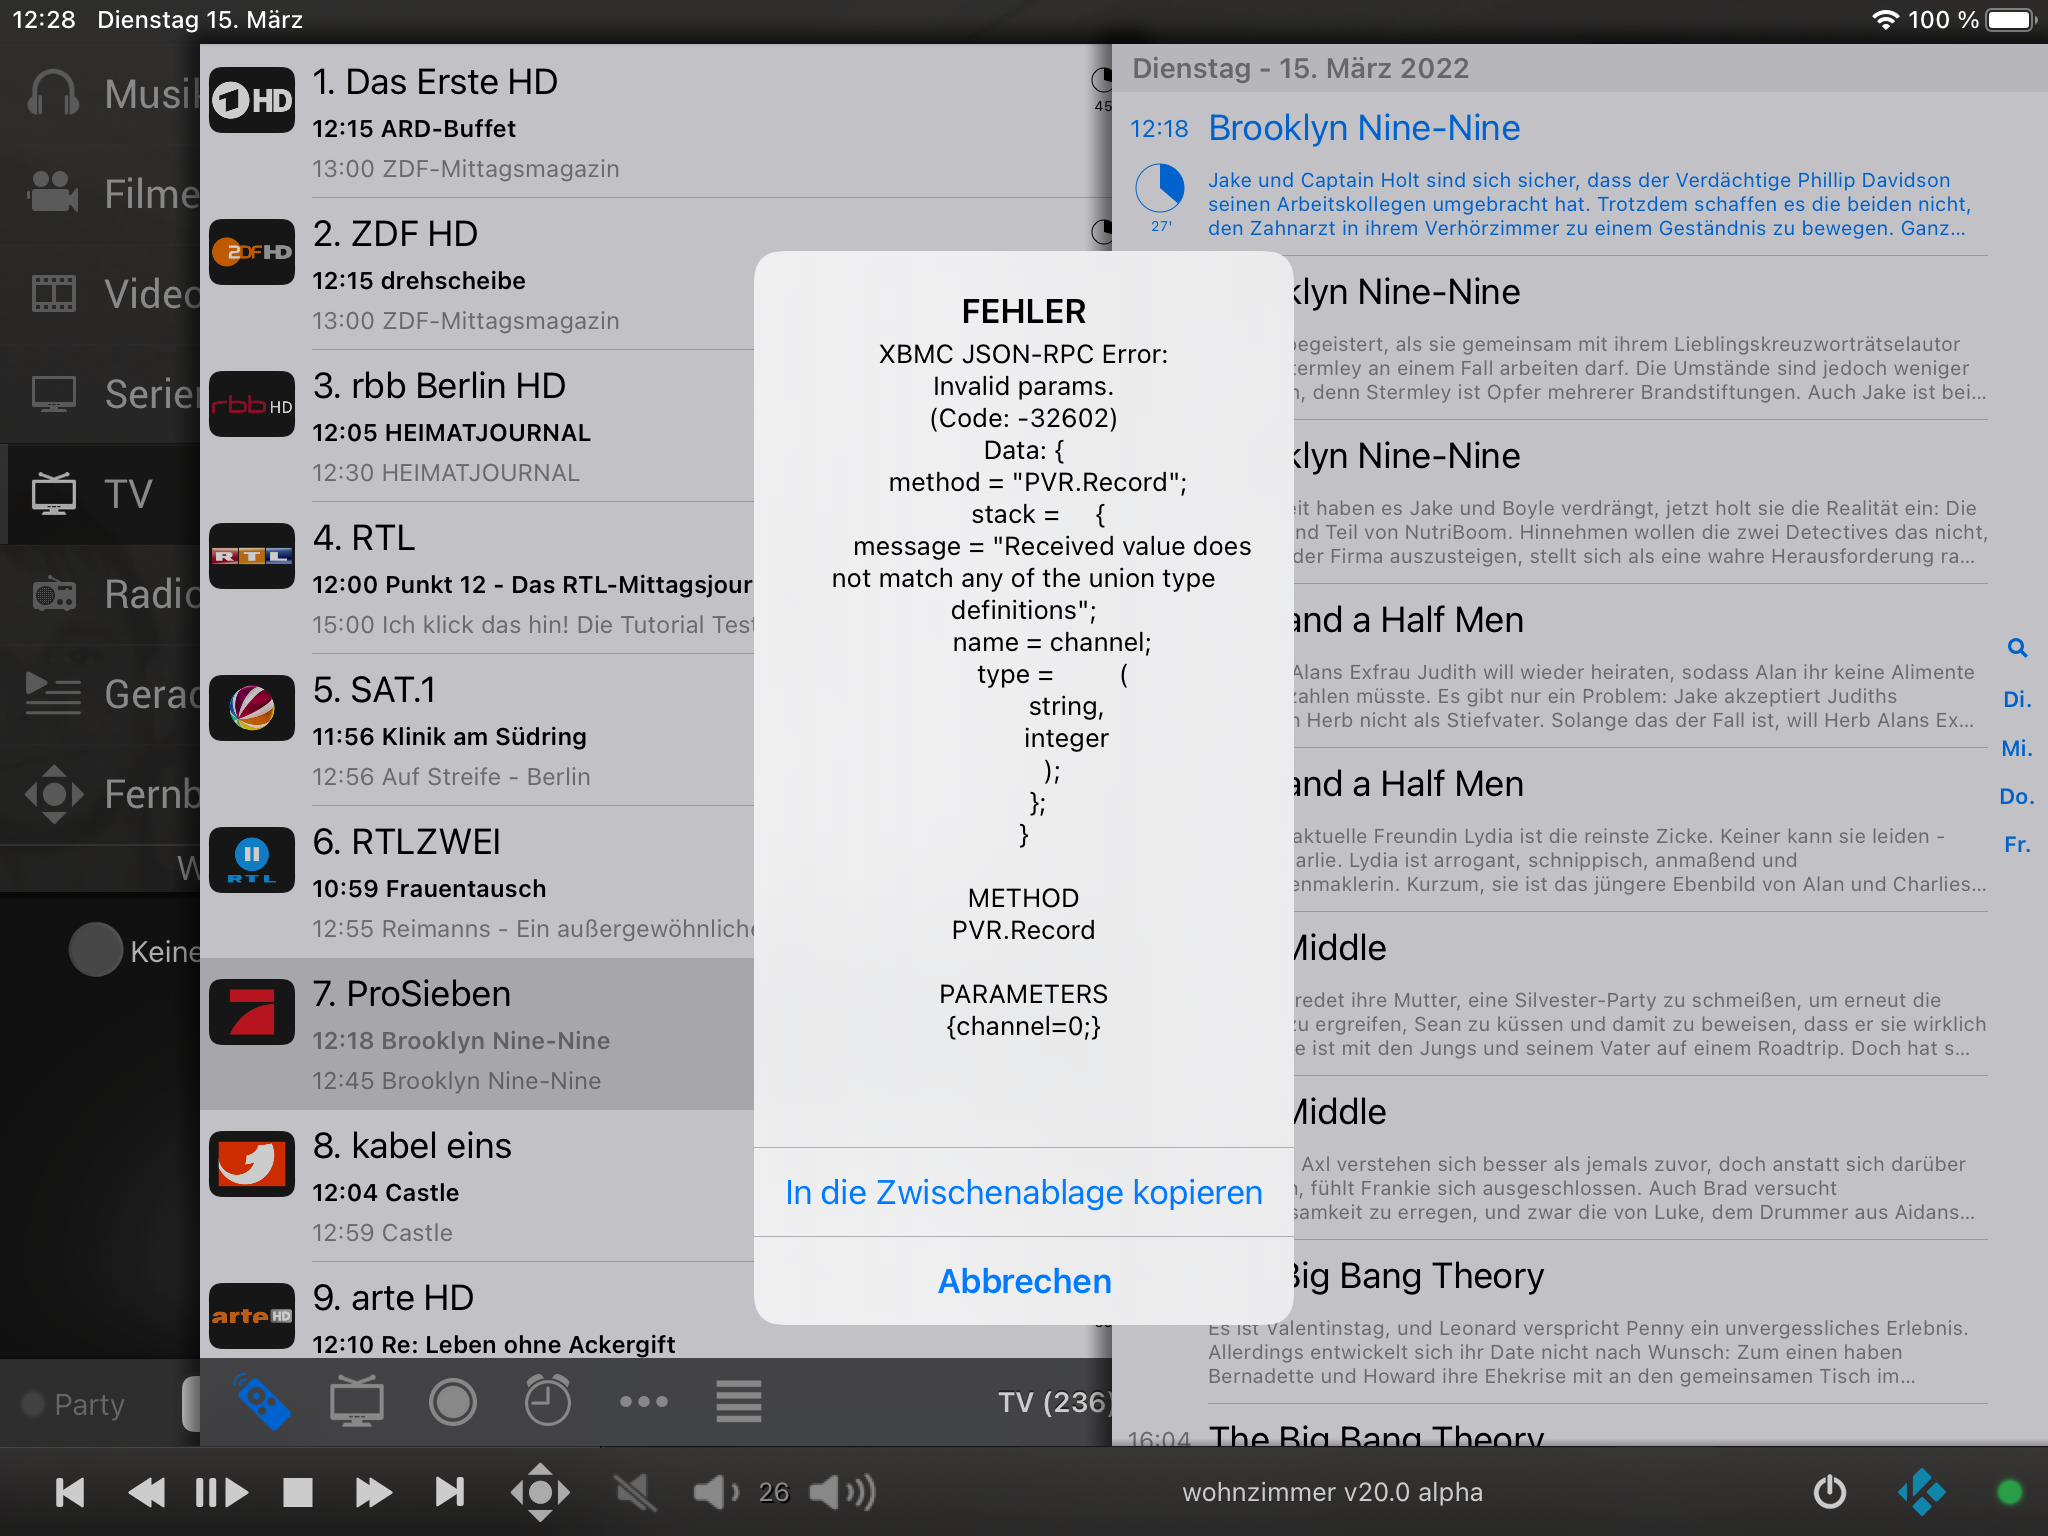Open the timers alarm clock icon

tap(548, 1402)
